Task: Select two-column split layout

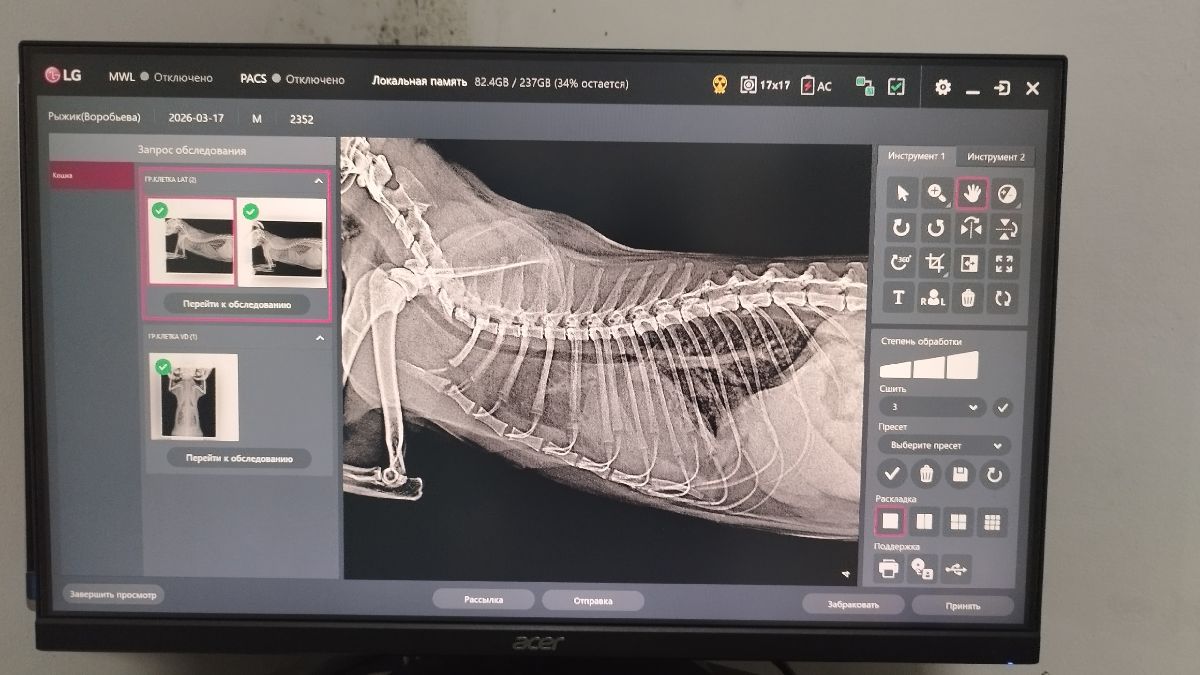Action: click(x=925, y=521)
